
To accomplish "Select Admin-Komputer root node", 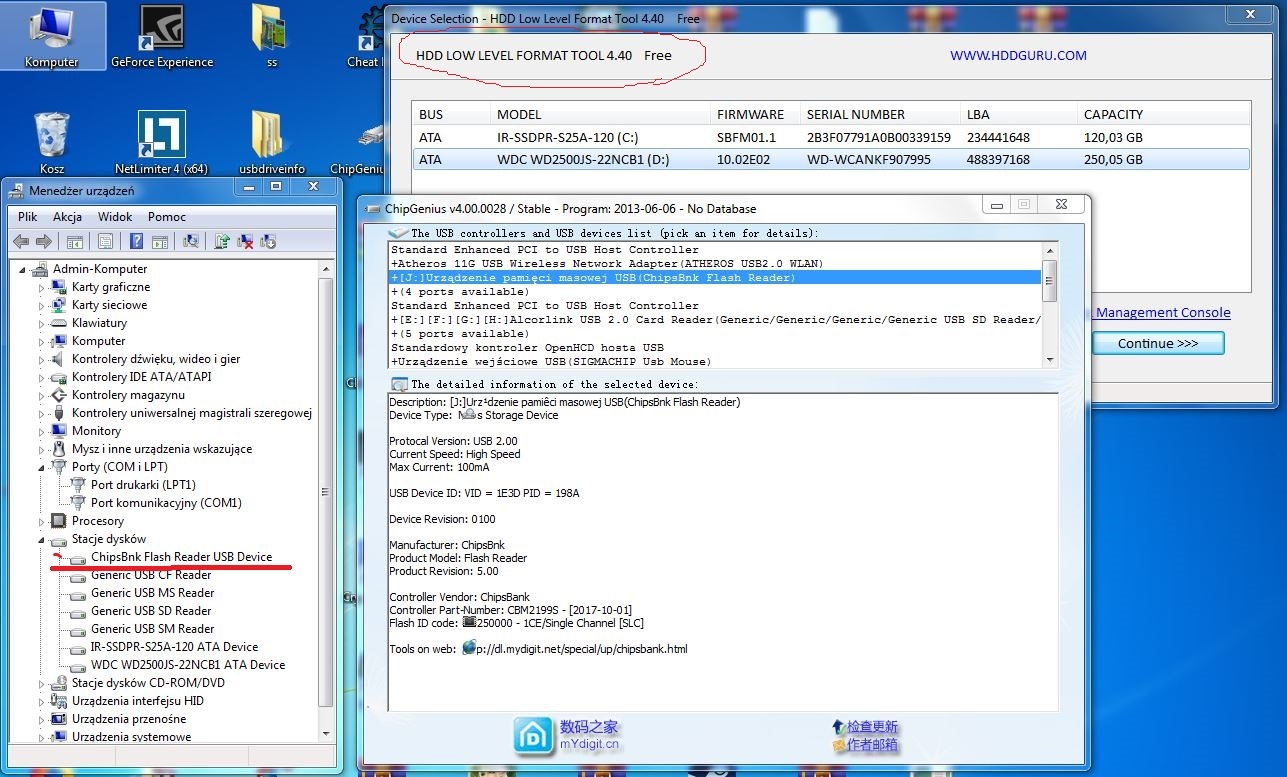I will [99, 269].
